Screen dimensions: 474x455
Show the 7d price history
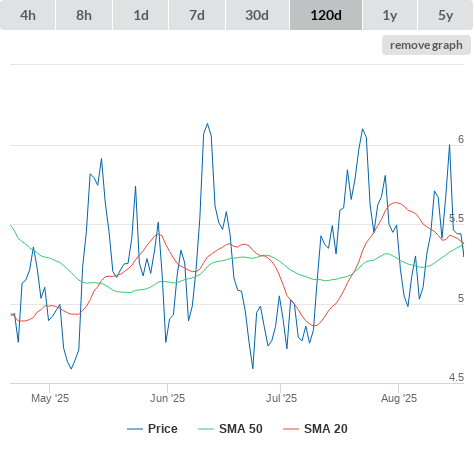pyautogui.click(x=197, y=15)
